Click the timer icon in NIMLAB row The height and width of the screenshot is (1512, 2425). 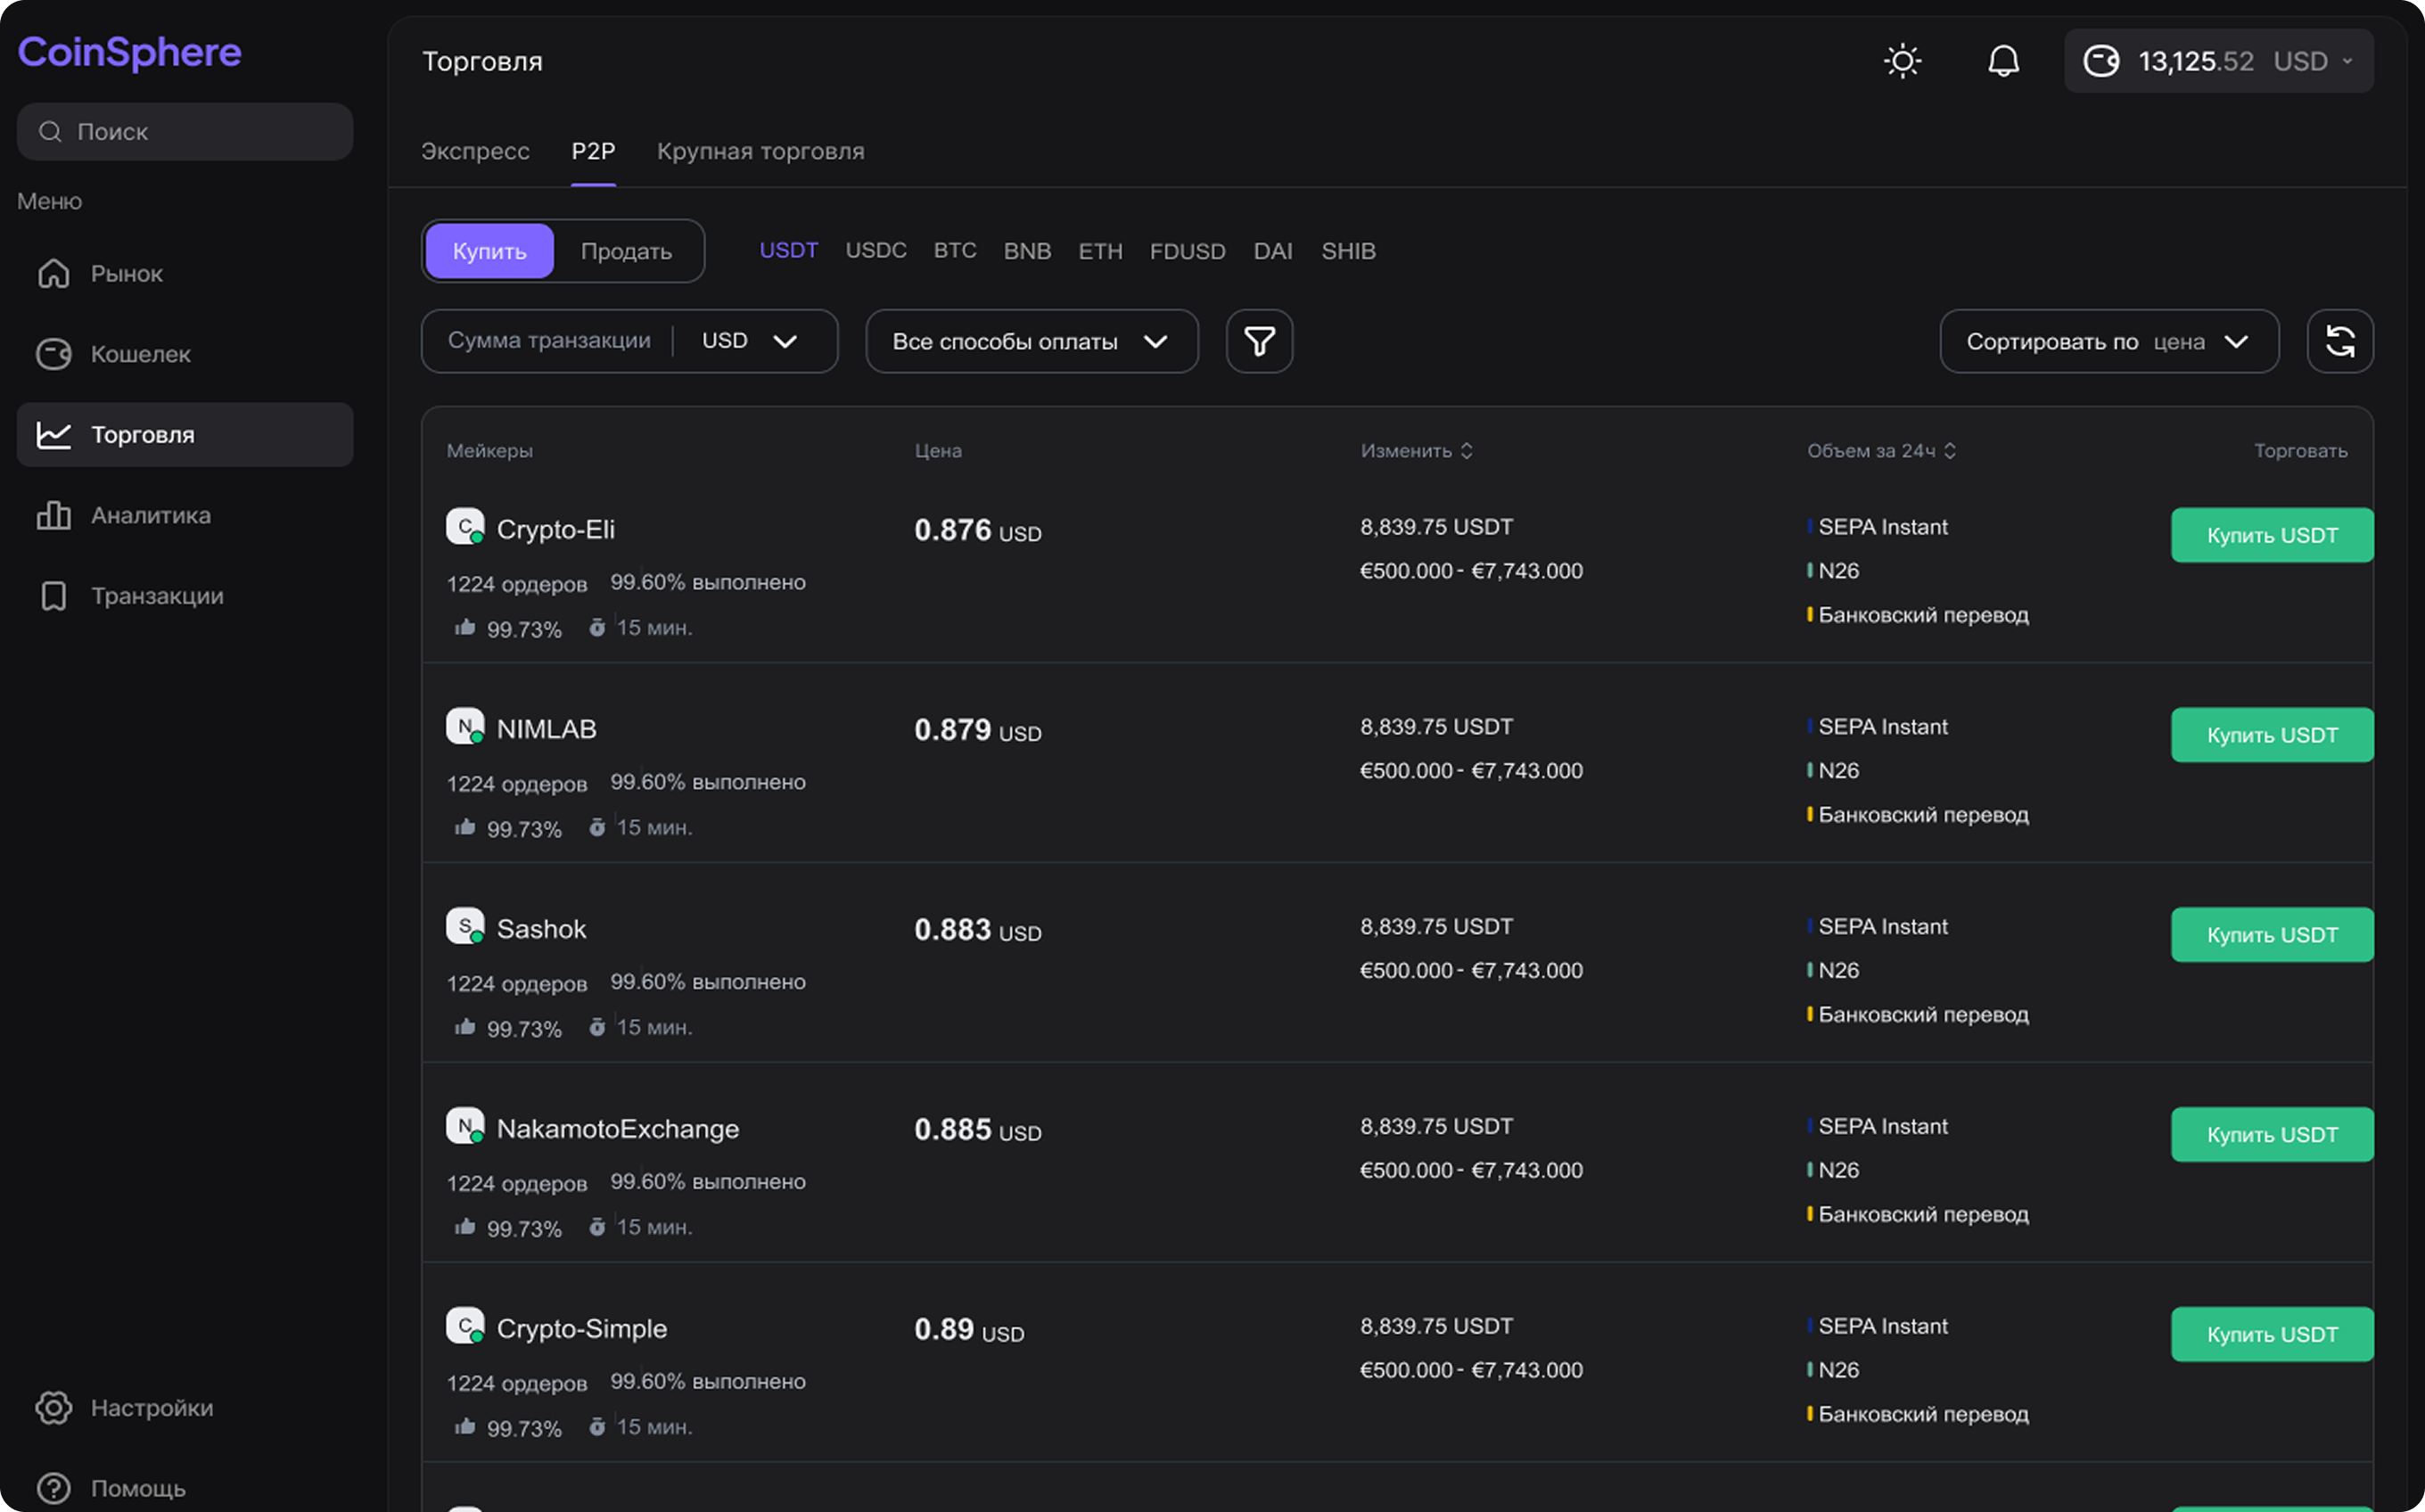tap(597, 827)
